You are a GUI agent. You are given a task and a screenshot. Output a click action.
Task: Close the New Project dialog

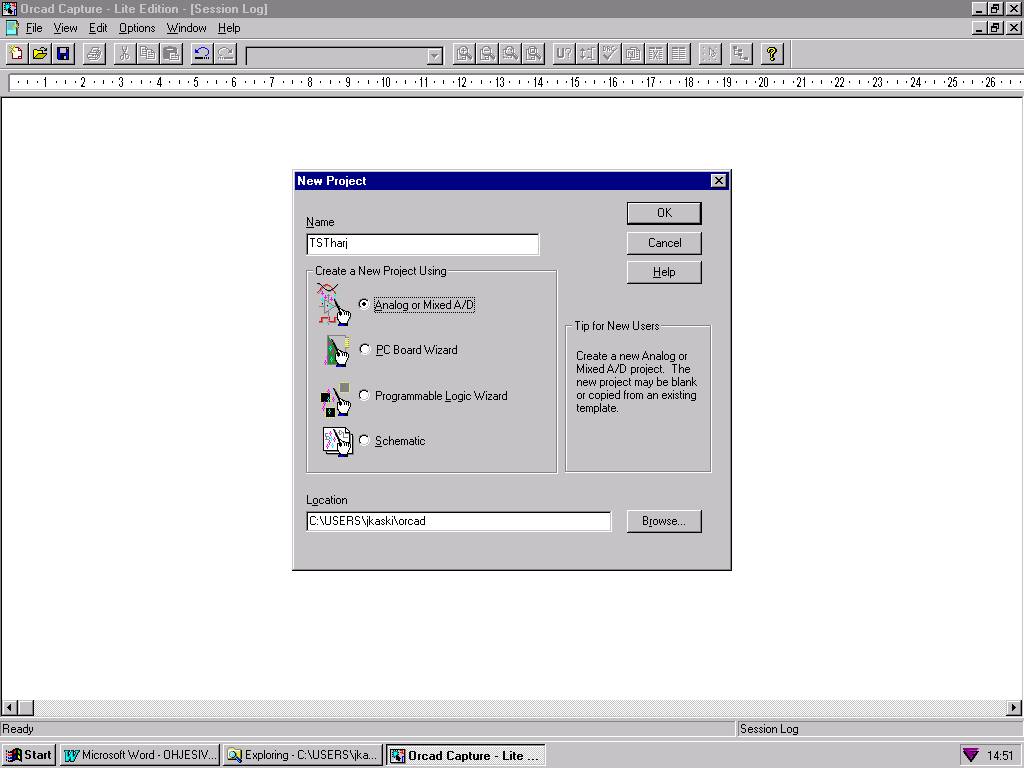(x=718, y=181)
